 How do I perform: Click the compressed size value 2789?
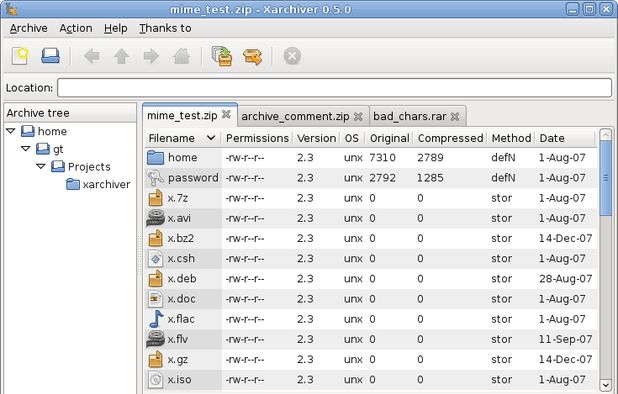[430, 158]
